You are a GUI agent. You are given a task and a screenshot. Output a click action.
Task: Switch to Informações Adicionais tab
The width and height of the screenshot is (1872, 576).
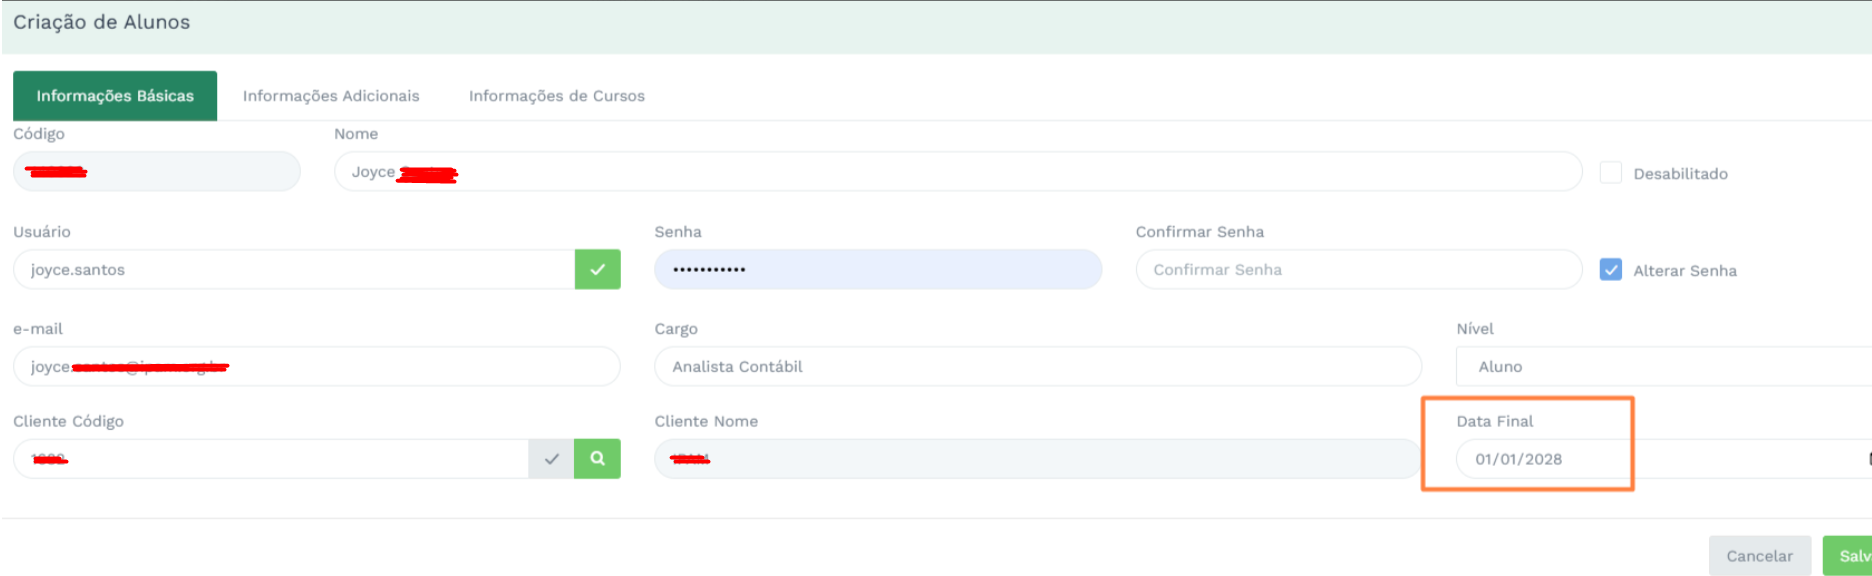(331, 96)
